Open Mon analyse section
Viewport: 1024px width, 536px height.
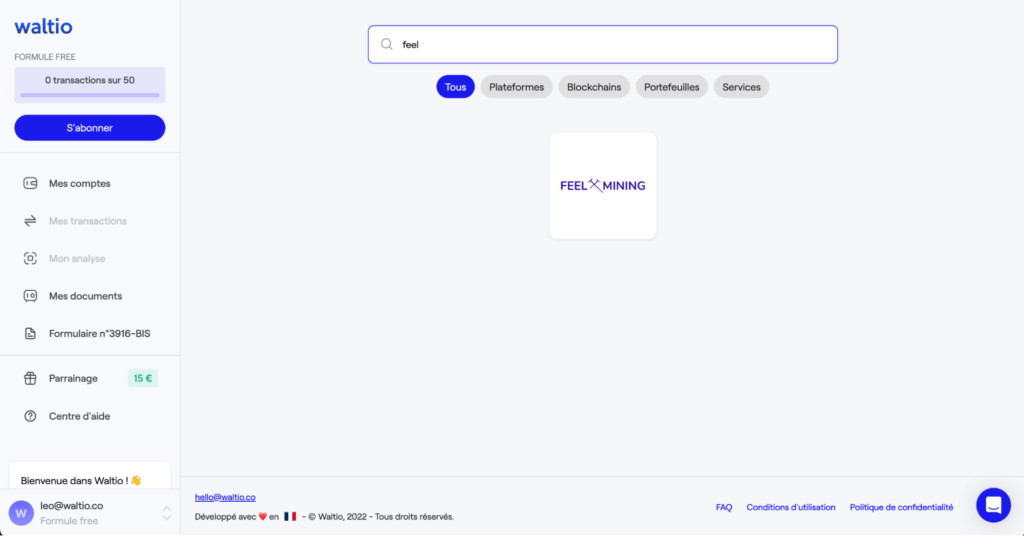(77, 259)
